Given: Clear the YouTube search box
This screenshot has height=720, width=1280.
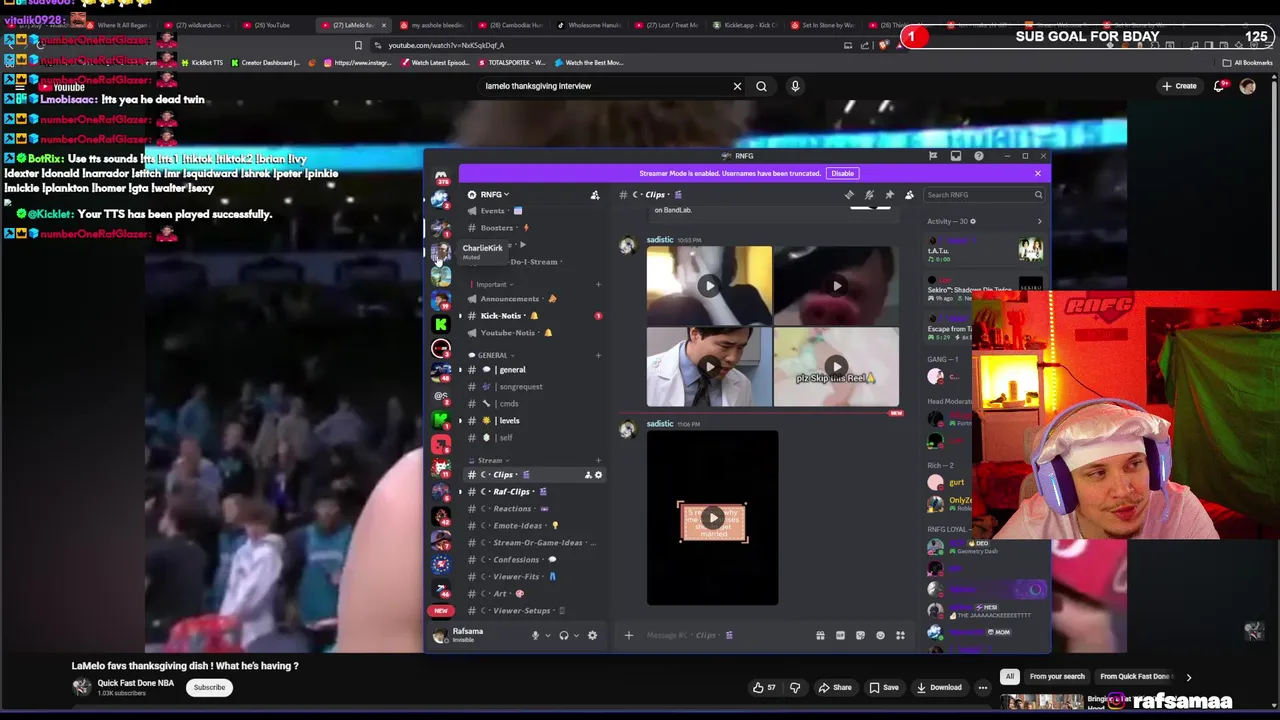Looking at the screenshot, I should (737, 86).
